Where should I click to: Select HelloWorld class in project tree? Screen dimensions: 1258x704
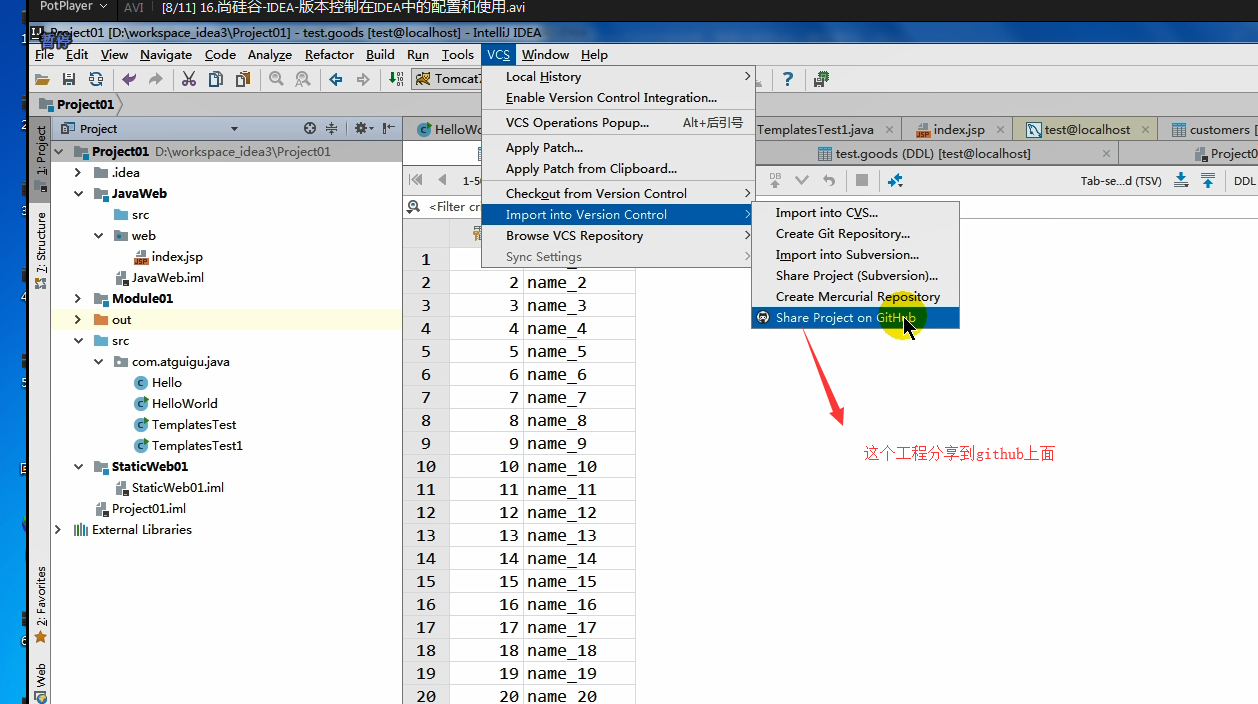click(184, 404)
